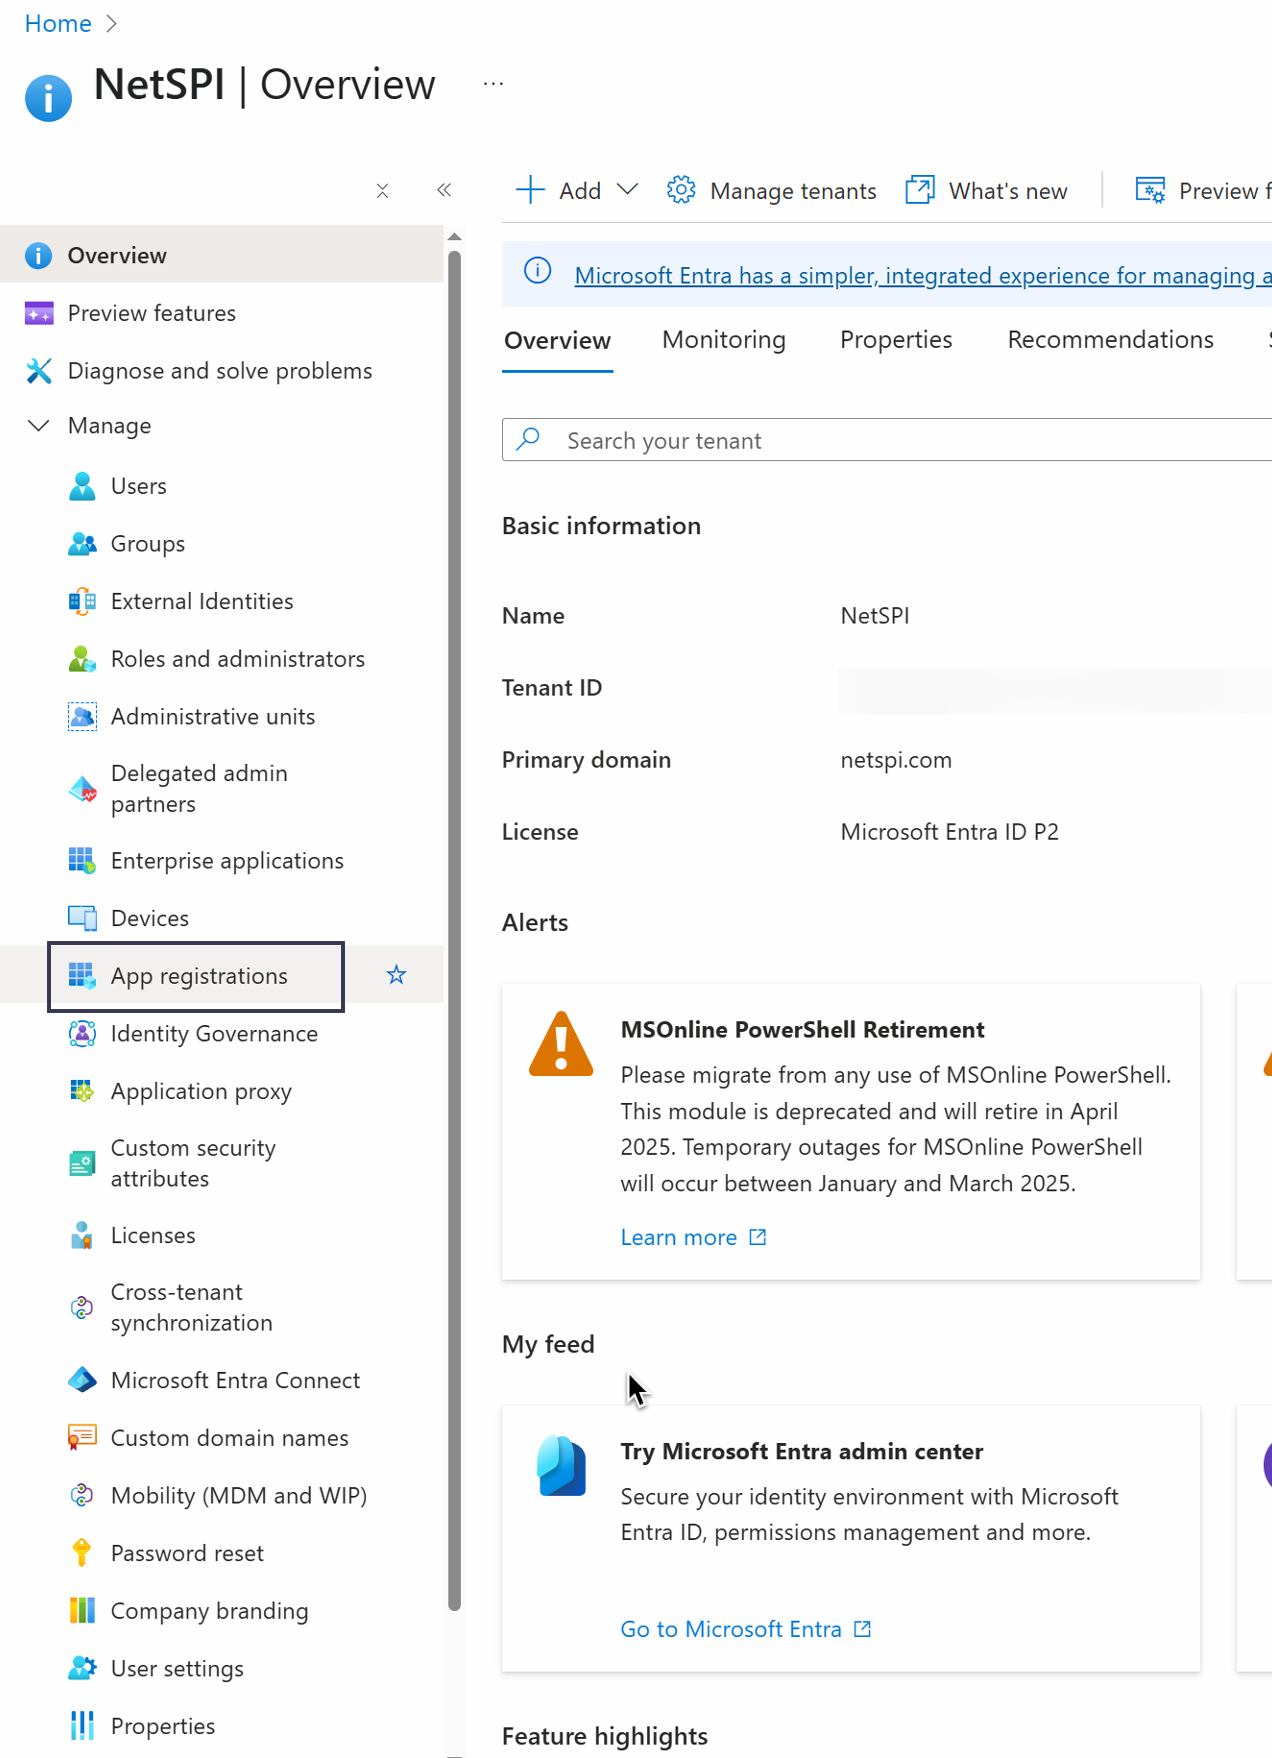
Task: Click the User settings gear icon
Action: click(x=82, y=1669)
